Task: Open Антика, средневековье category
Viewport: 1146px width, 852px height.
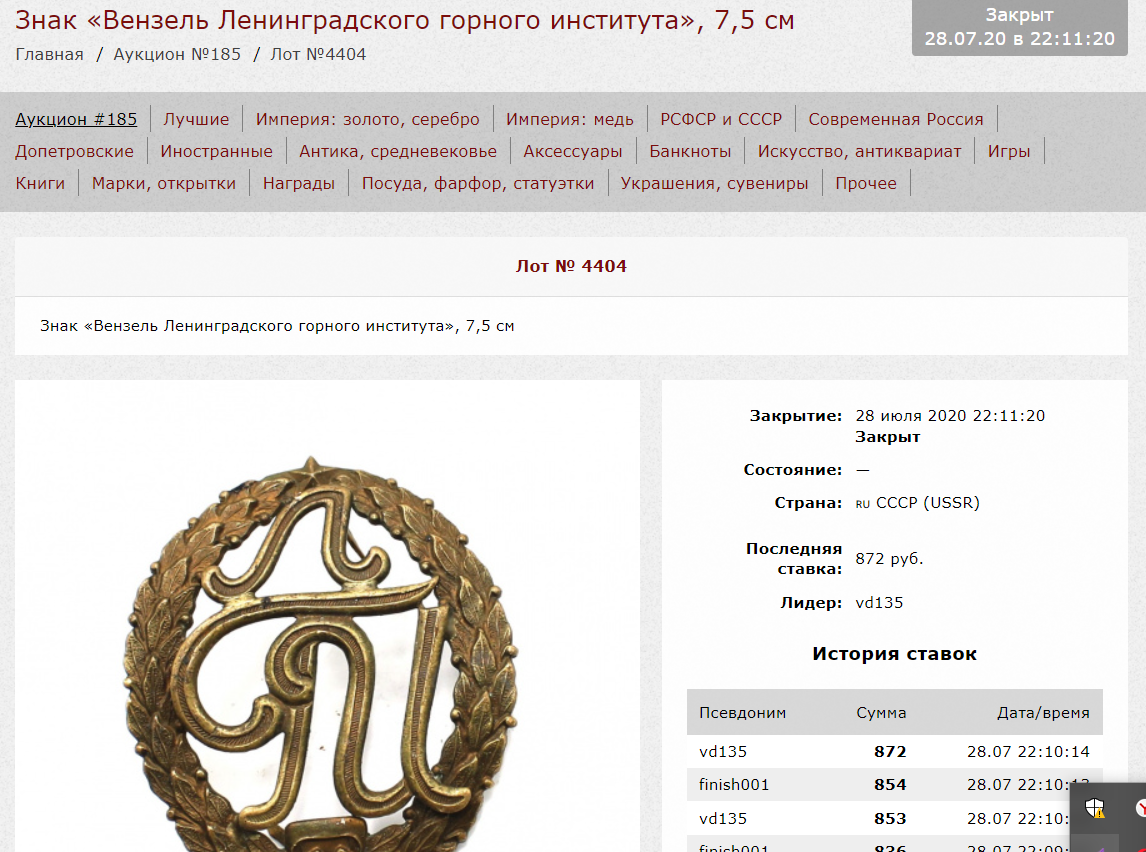Action: coord(398,151)
